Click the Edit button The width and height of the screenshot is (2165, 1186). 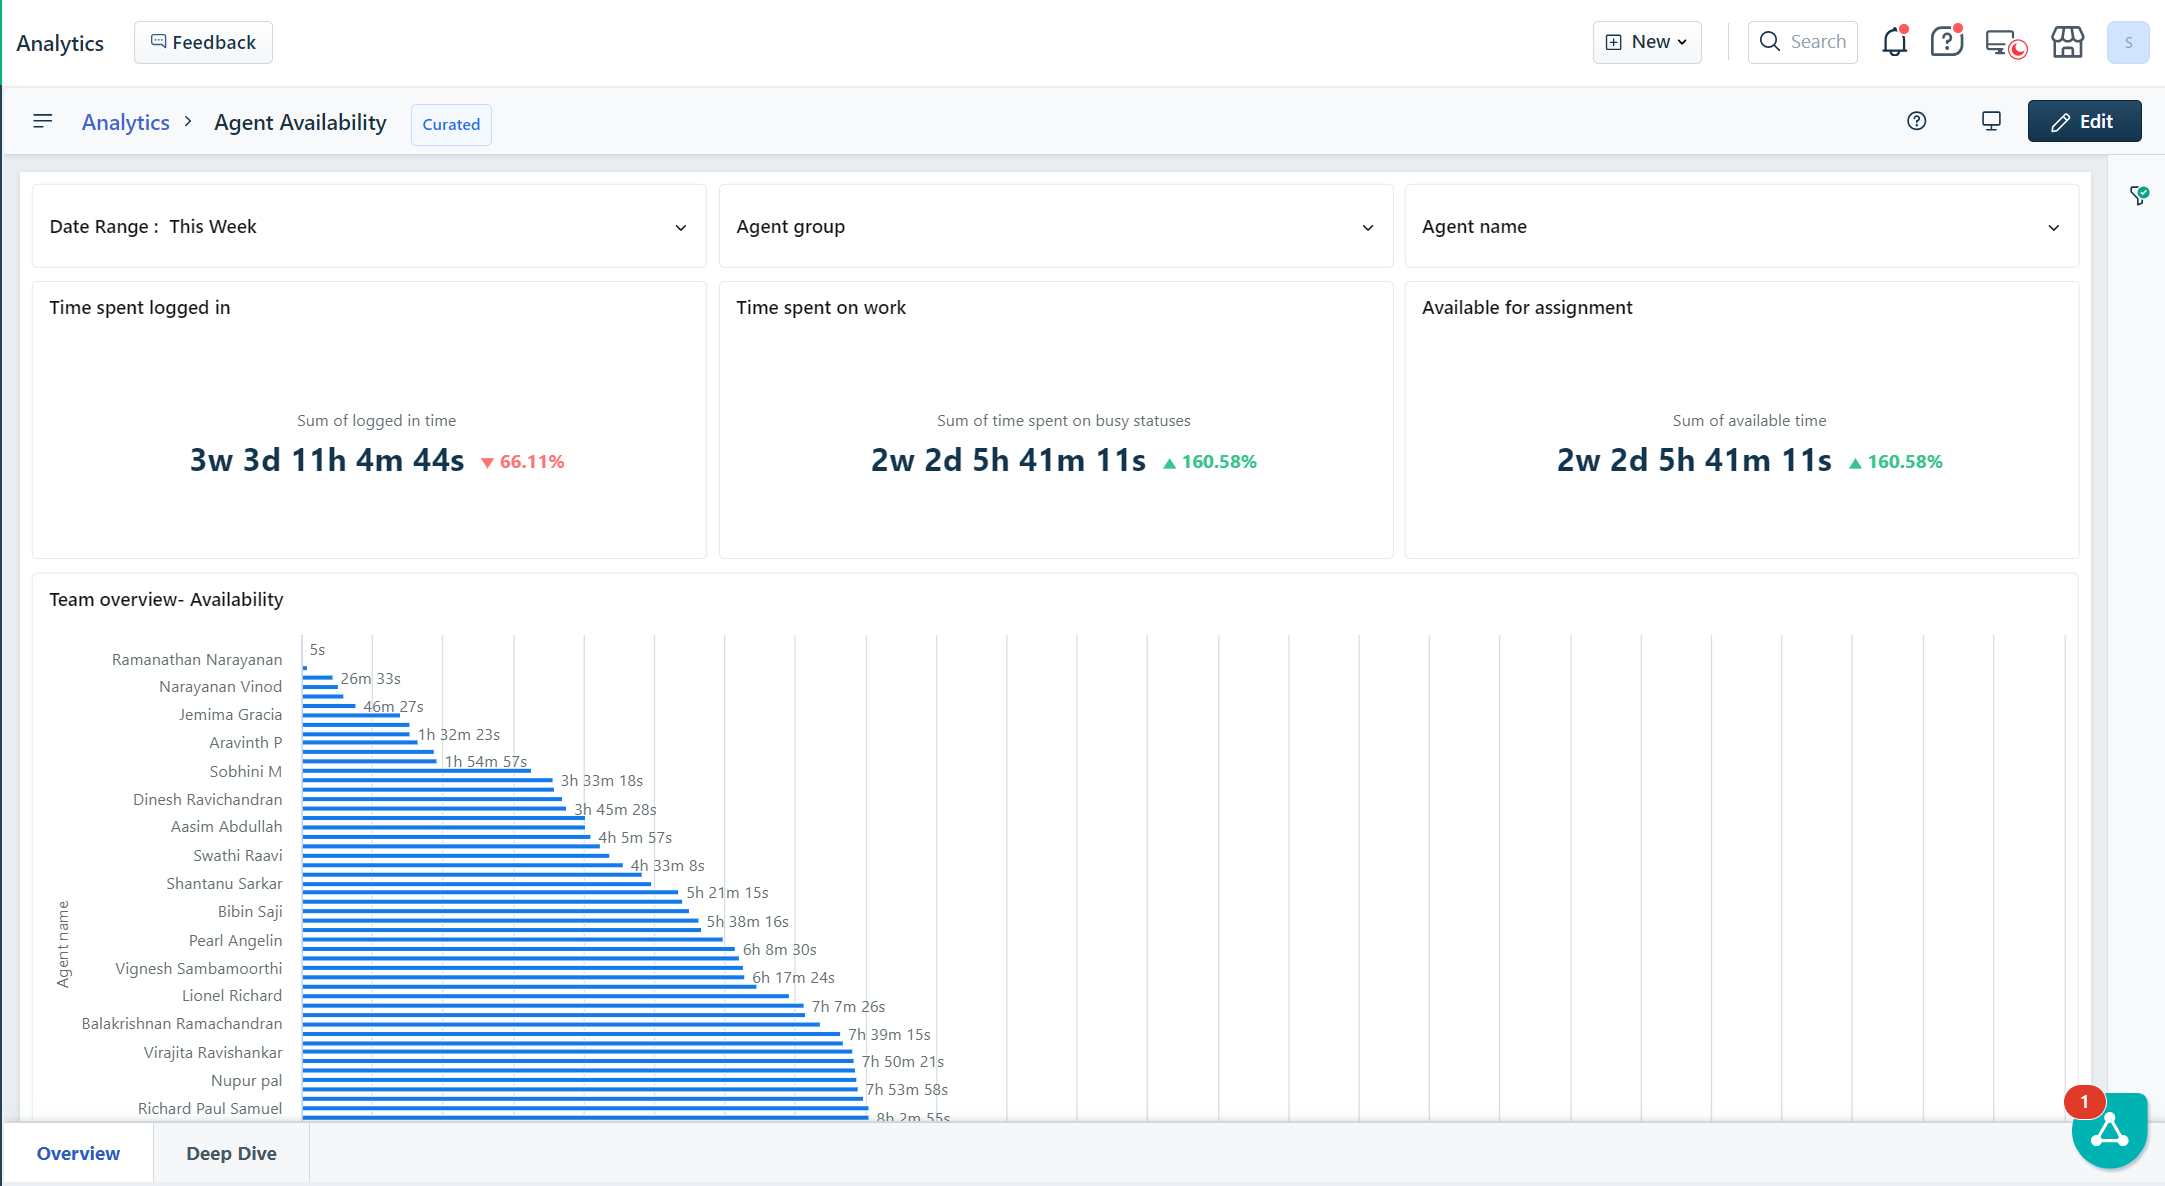[x=2084, y=121]
